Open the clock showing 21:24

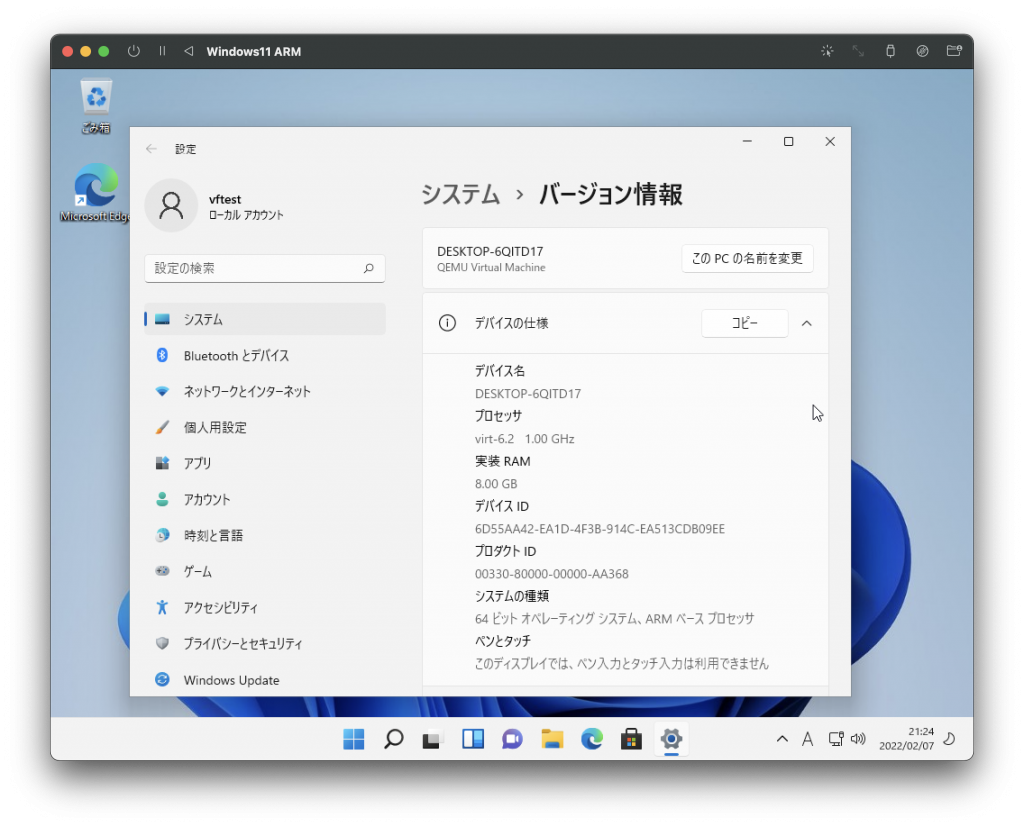(x=906, y=739)
